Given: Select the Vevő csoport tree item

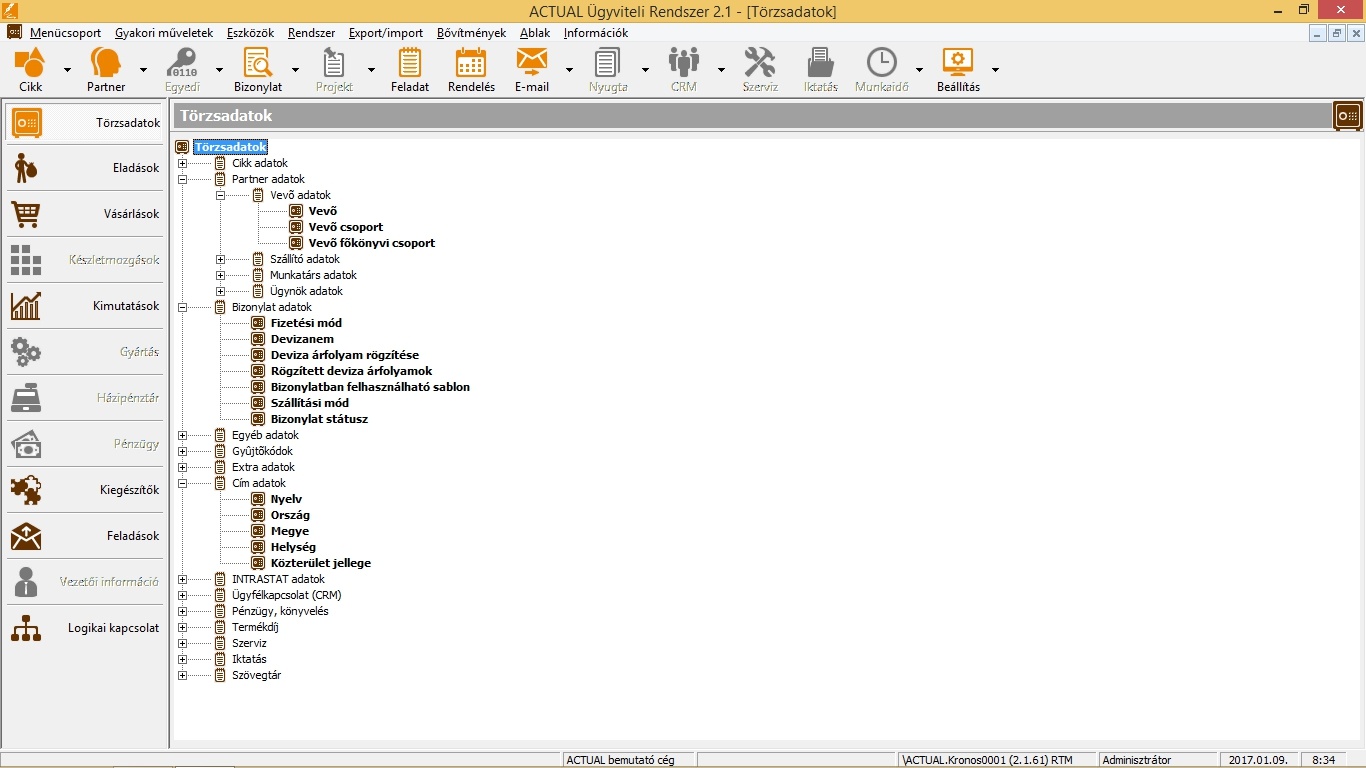Looking at the screenshot, I should [345, 227].
